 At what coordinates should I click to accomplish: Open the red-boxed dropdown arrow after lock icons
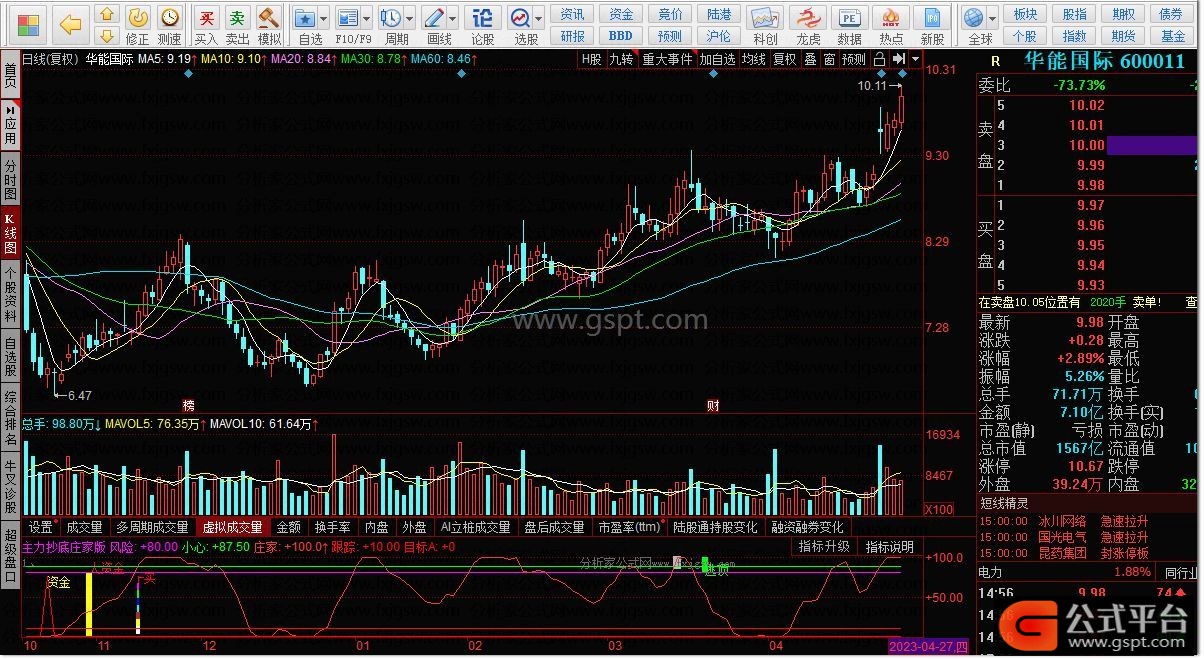(915, 59)
